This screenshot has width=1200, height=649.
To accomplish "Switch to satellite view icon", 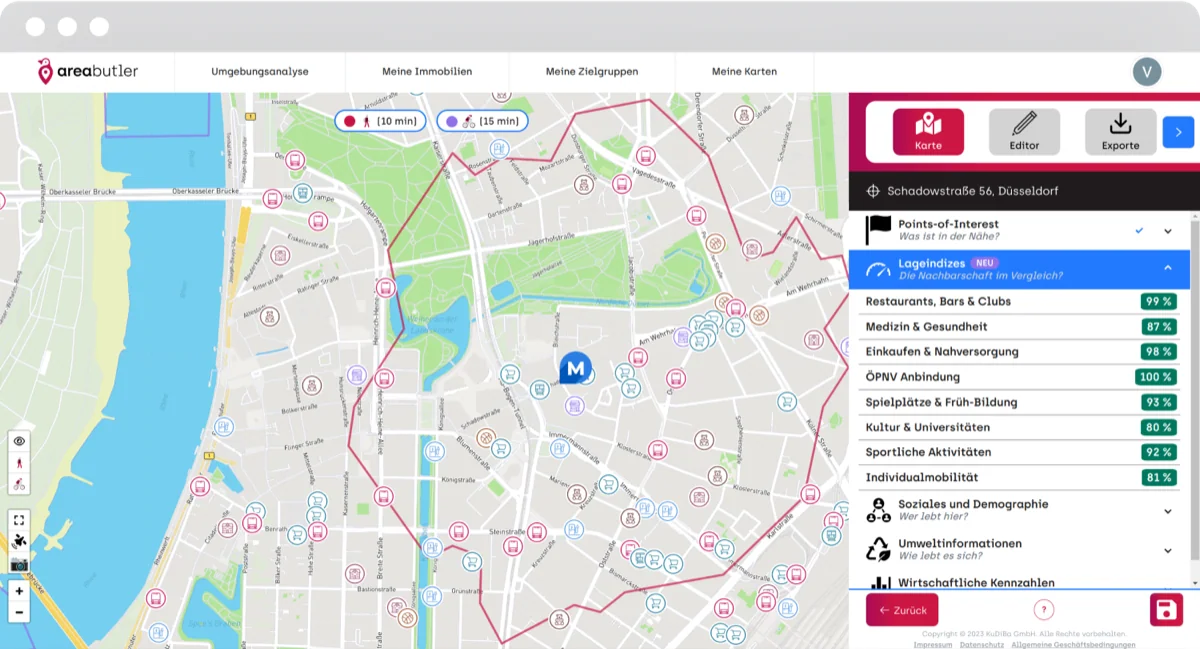I will click(x=19, y=542).
